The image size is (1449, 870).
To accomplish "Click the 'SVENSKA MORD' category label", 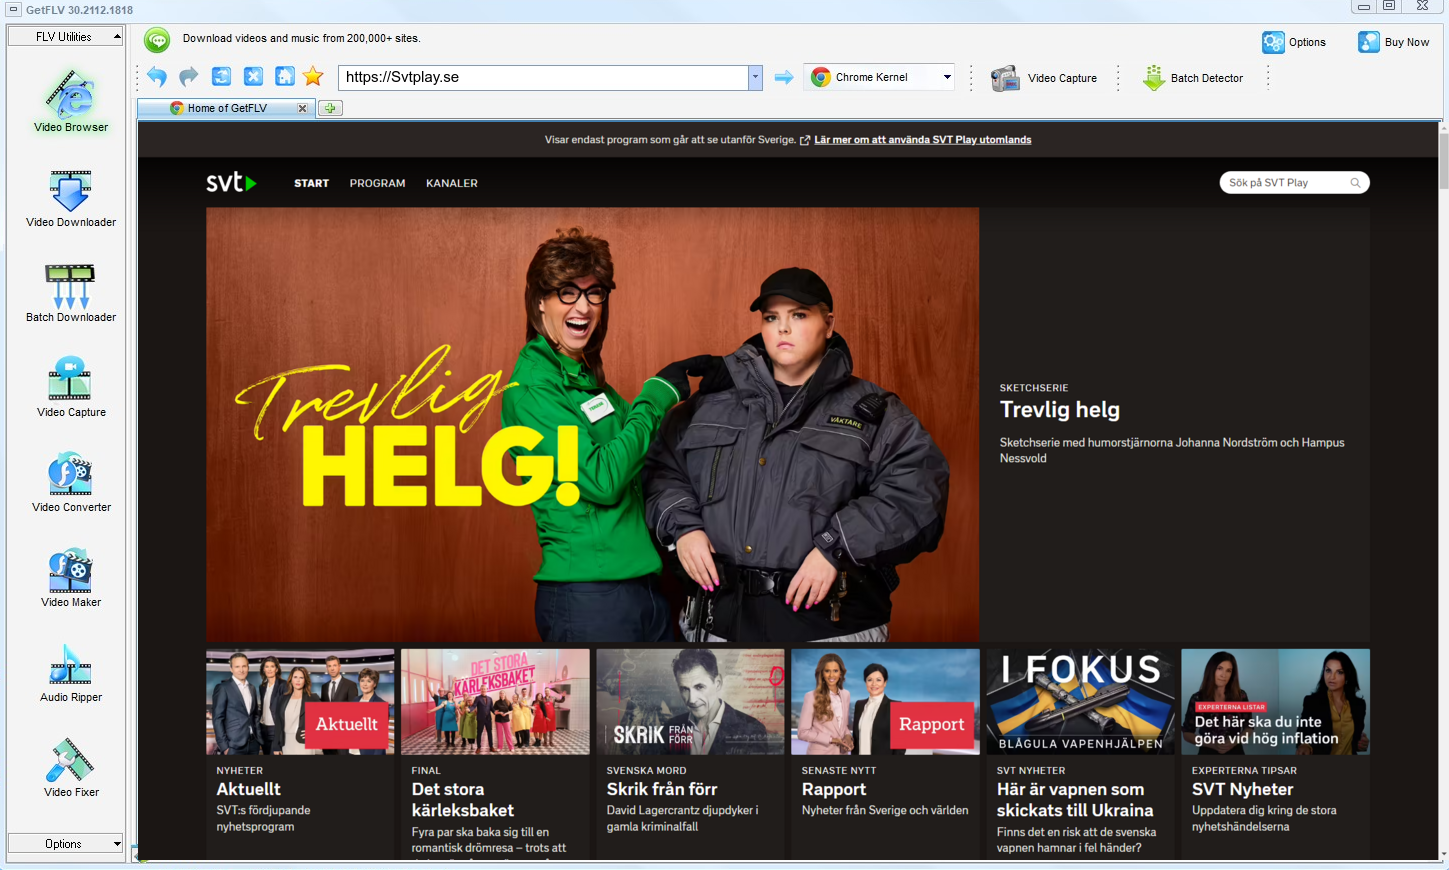I will [x=646, y=771].
